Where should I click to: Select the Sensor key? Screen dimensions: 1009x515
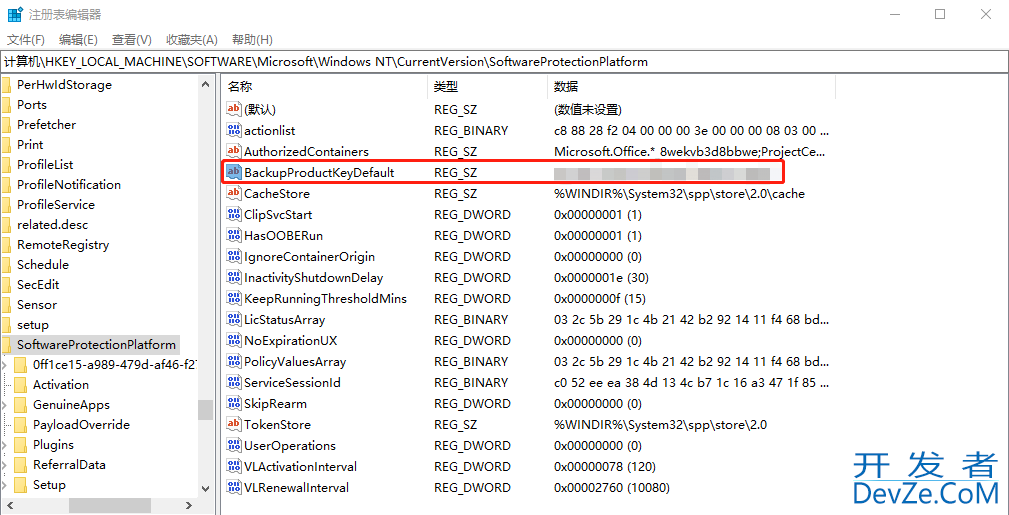pos(37,304)
